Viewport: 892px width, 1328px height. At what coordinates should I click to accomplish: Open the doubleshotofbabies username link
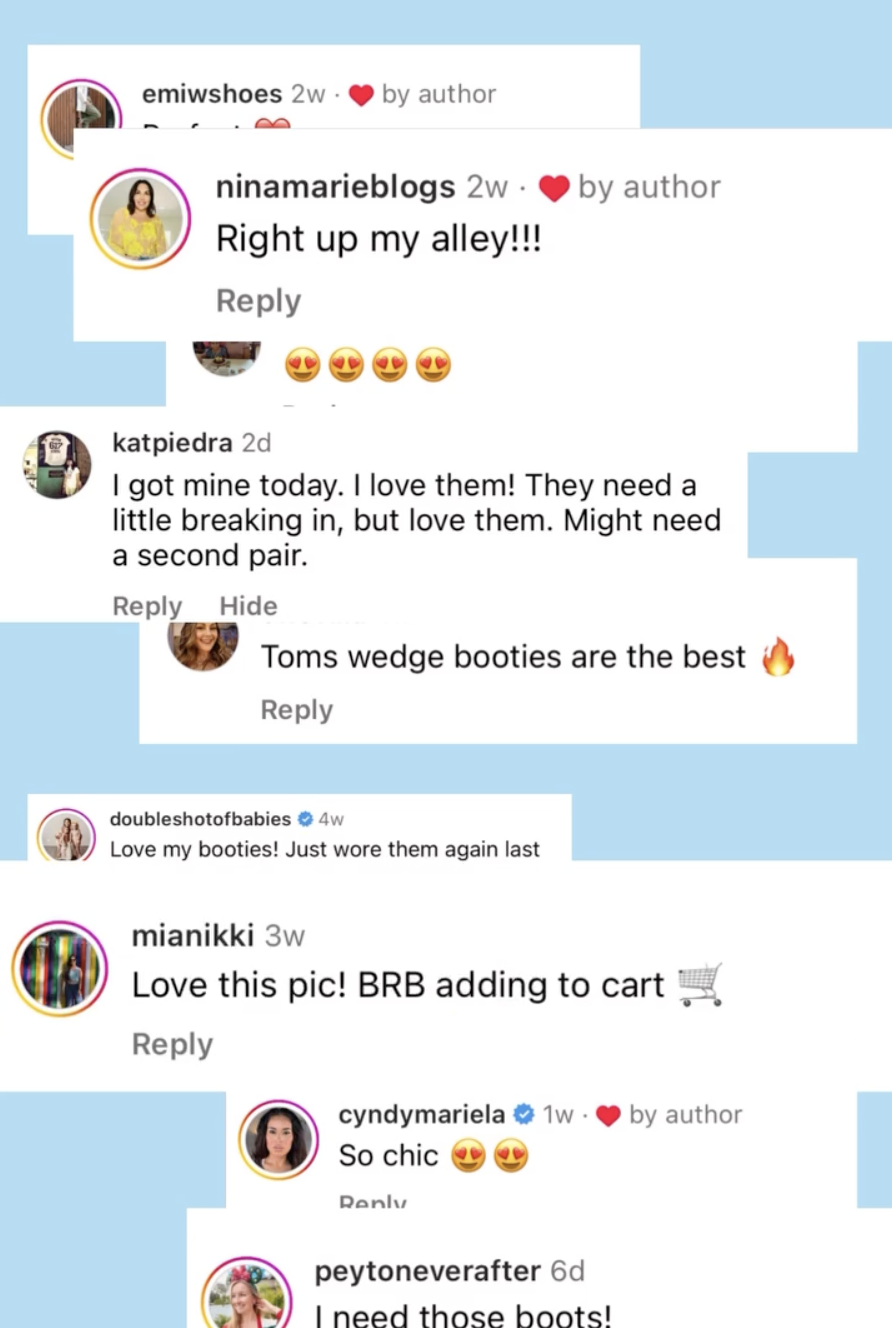point(200,819)
